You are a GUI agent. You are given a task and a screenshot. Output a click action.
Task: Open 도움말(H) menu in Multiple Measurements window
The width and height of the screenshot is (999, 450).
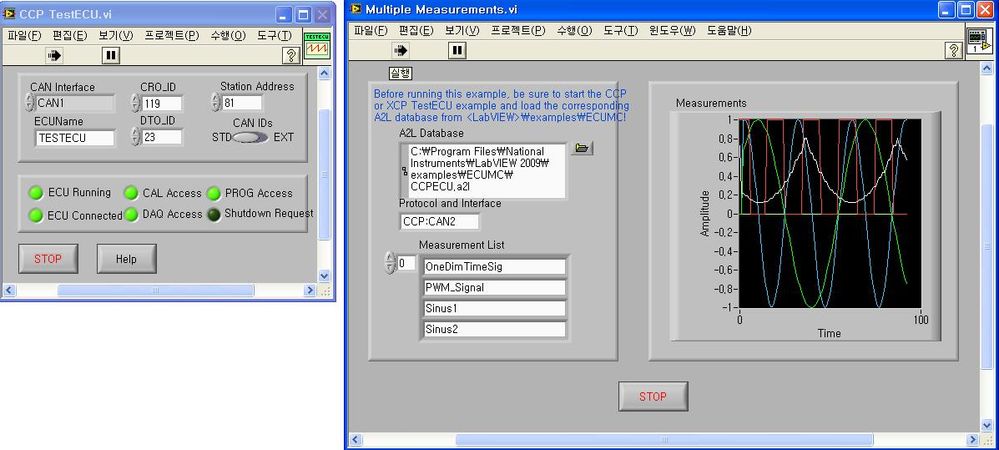pos(729,31)
